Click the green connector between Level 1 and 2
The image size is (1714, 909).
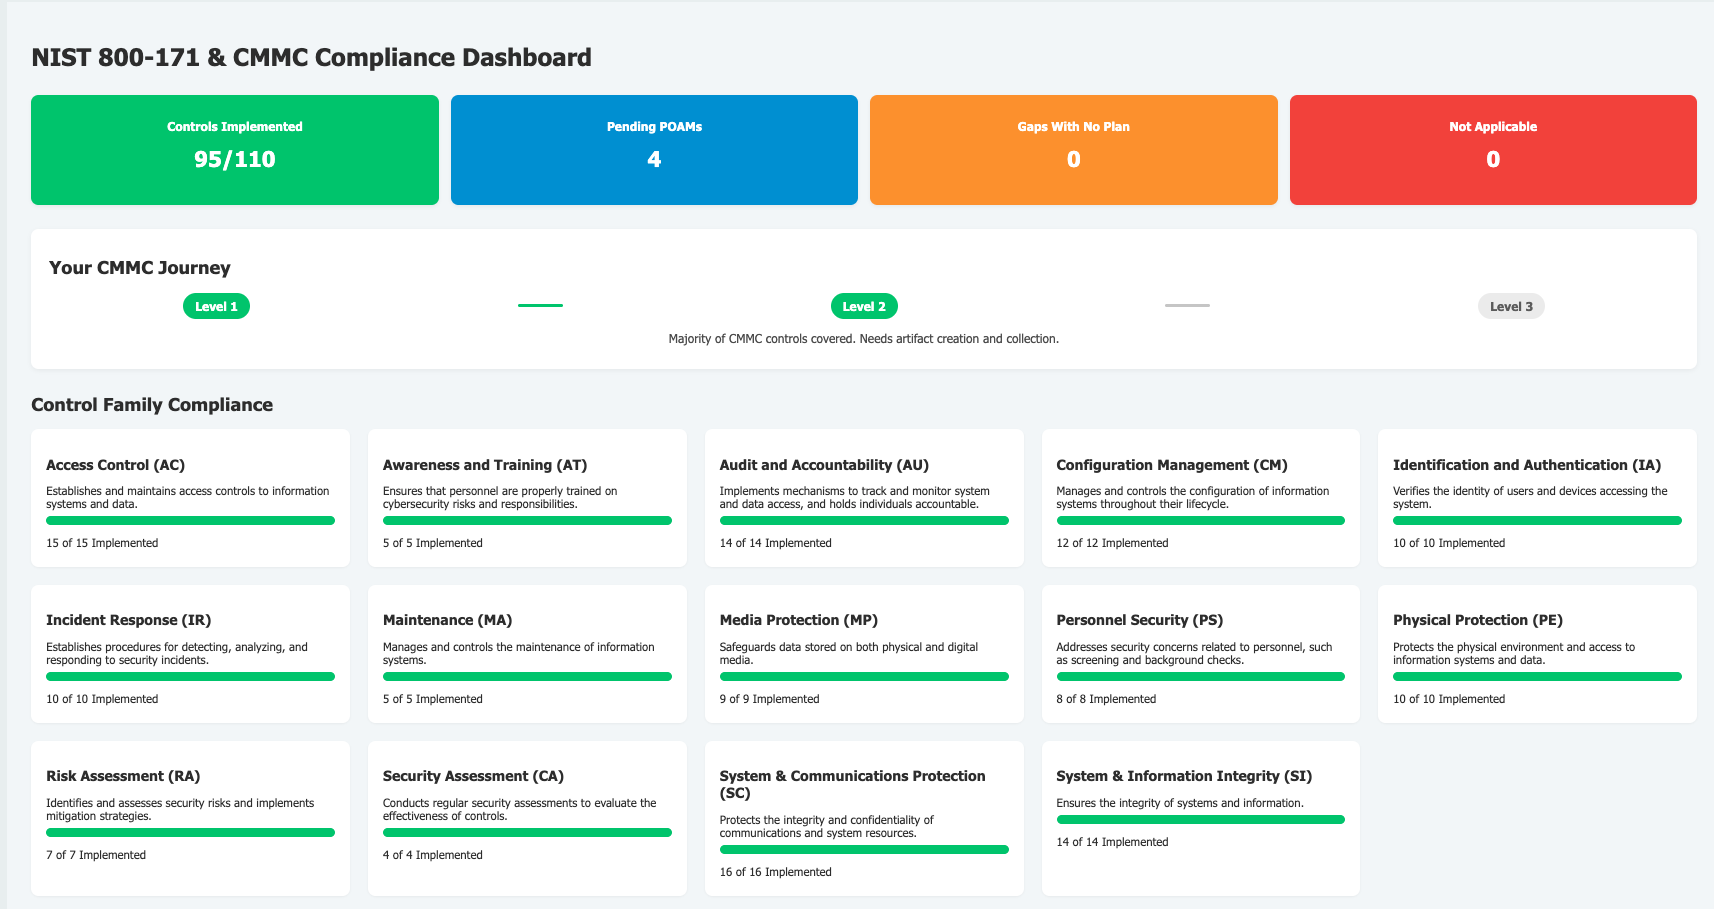540,305
